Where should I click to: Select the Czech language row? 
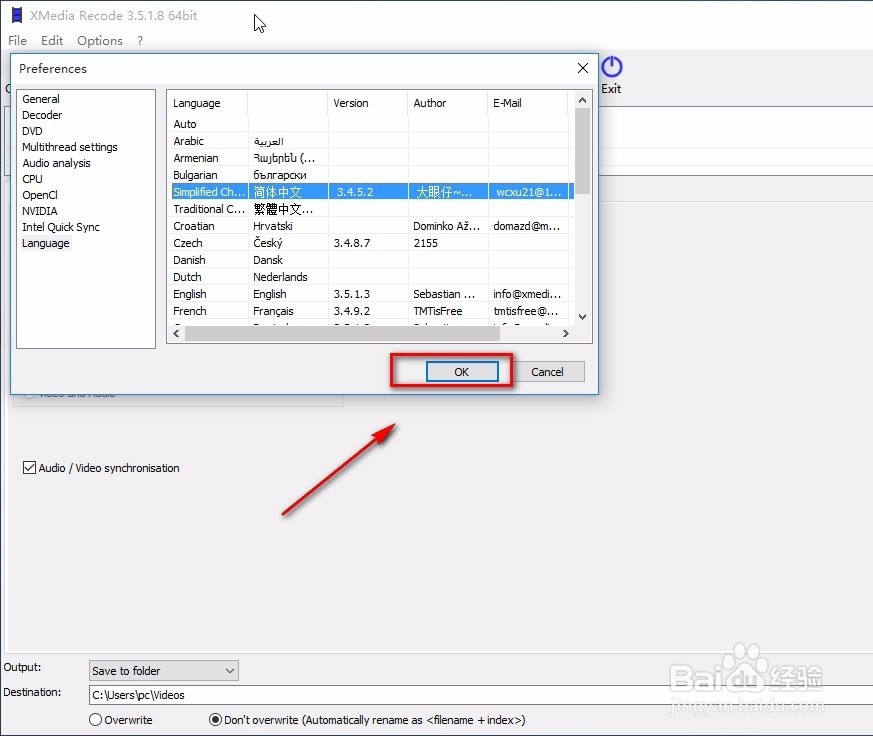point(370,243)
